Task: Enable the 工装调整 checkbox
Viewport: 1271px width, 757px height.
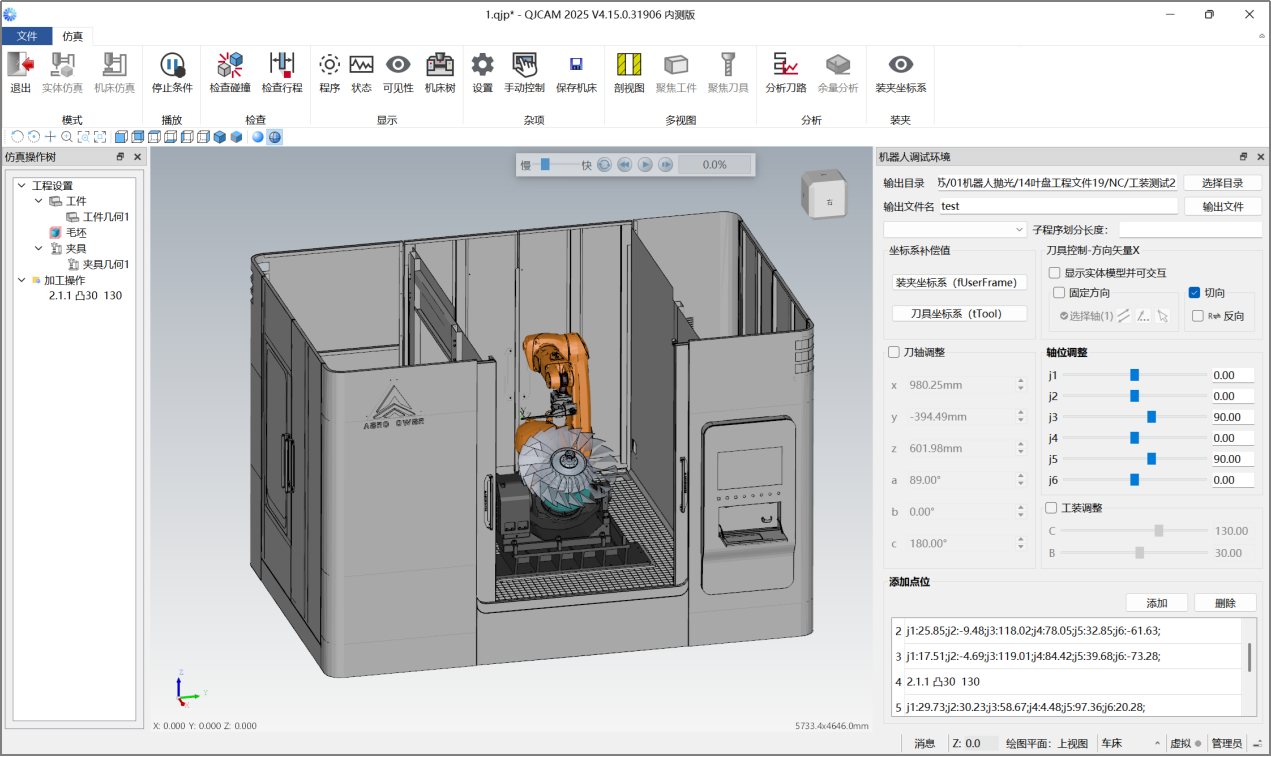Action: (x=1051, y=508)
